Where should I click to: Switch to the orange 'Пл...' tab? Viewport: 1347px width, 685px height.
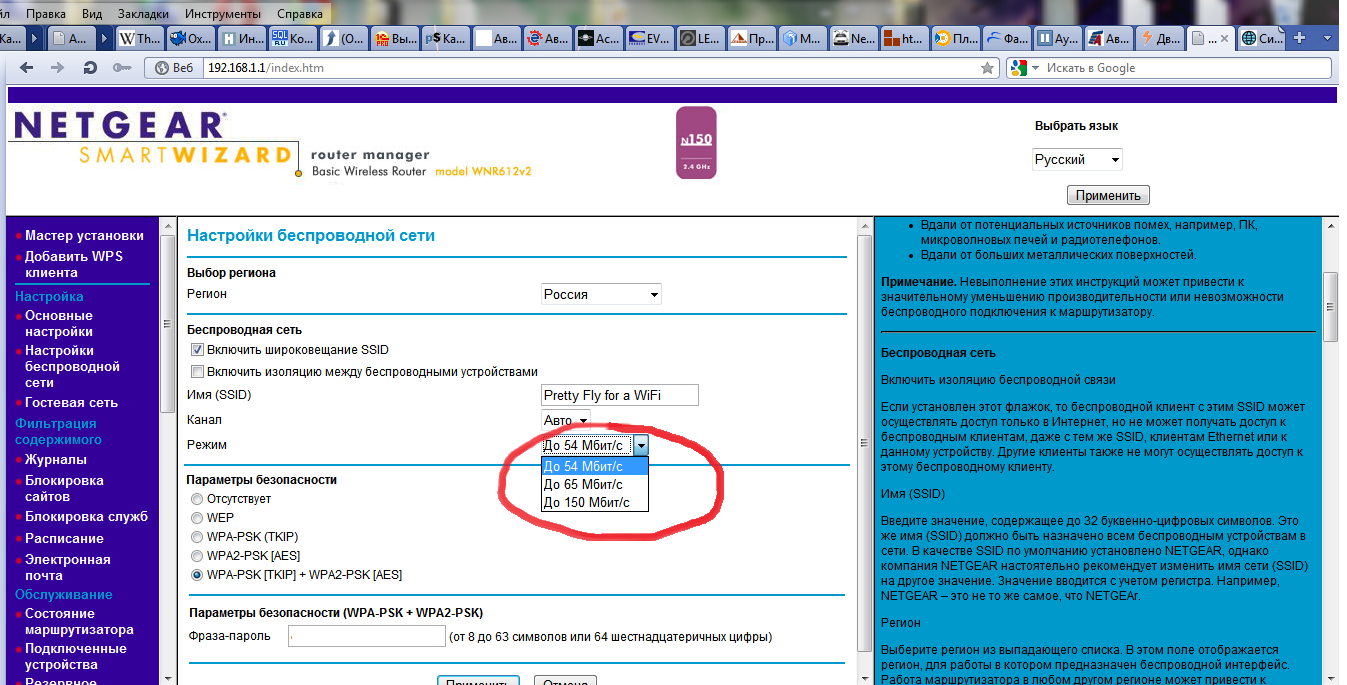(x=958, y=39)
